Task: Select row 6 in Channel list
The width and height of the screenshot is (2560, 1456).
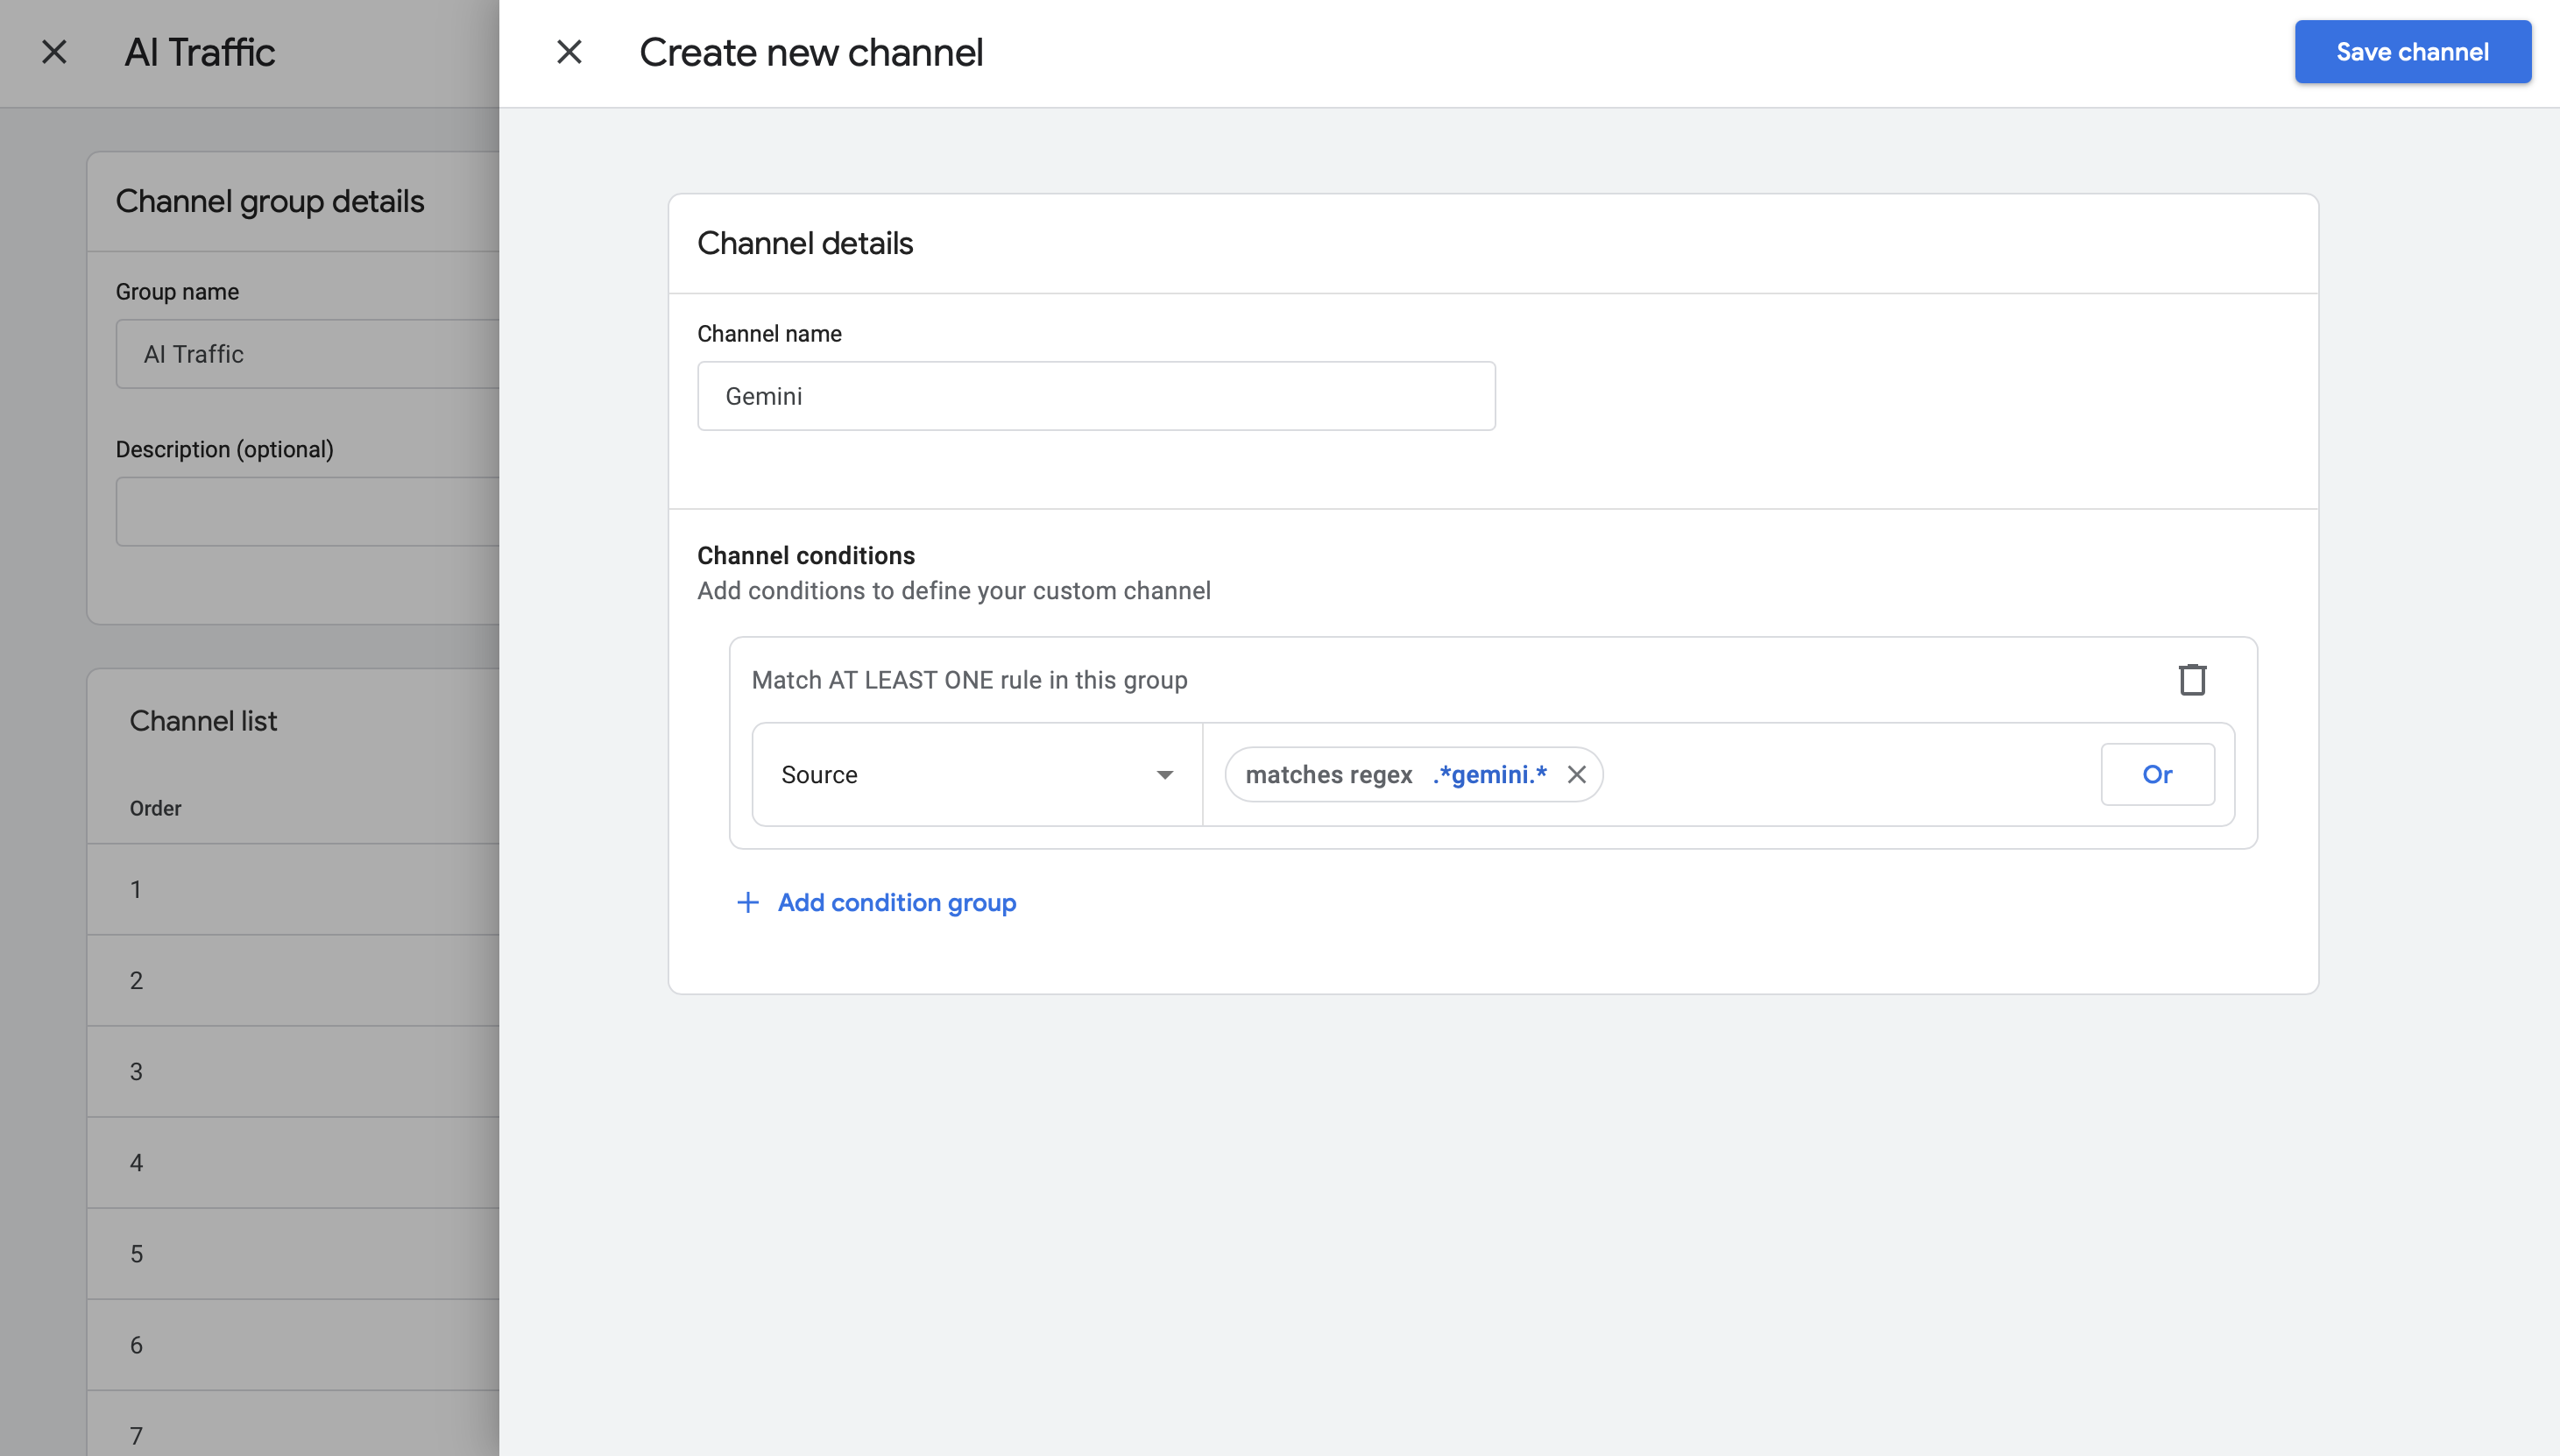Action: click(x=293, y=1345)
